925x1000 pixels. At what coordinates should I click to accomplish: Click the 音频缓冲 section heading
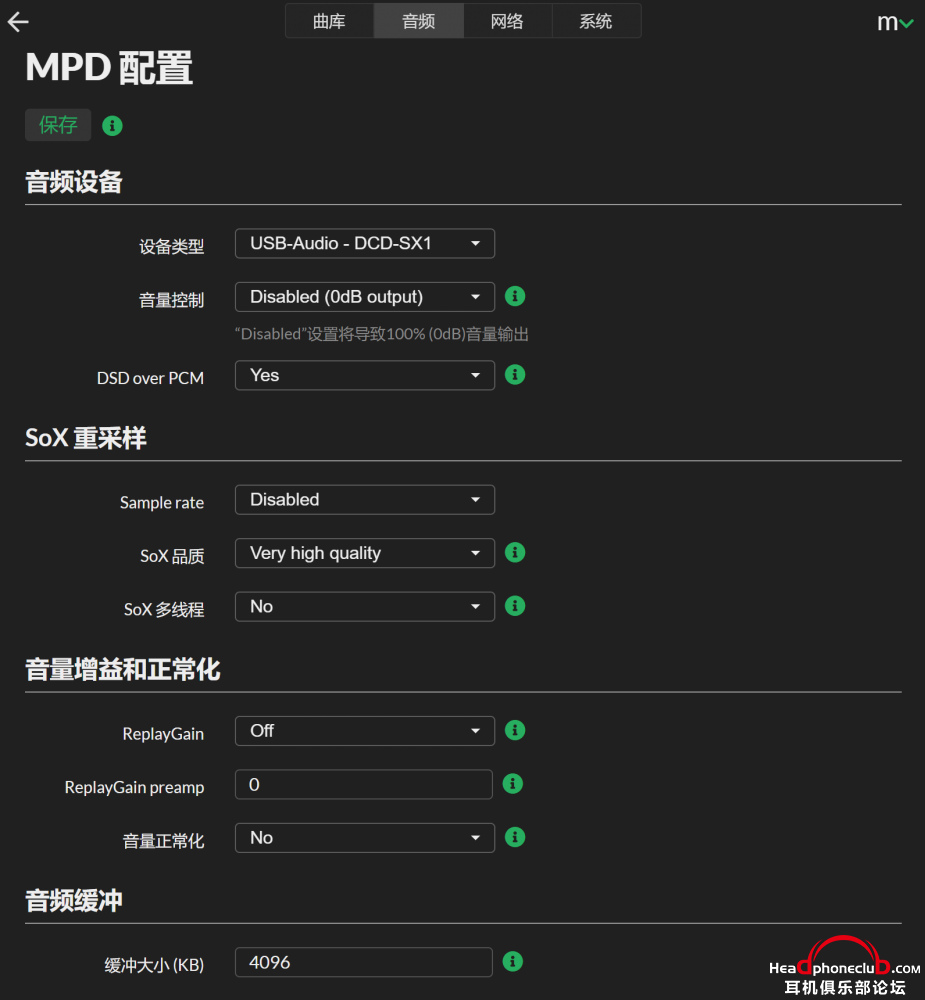74,901
